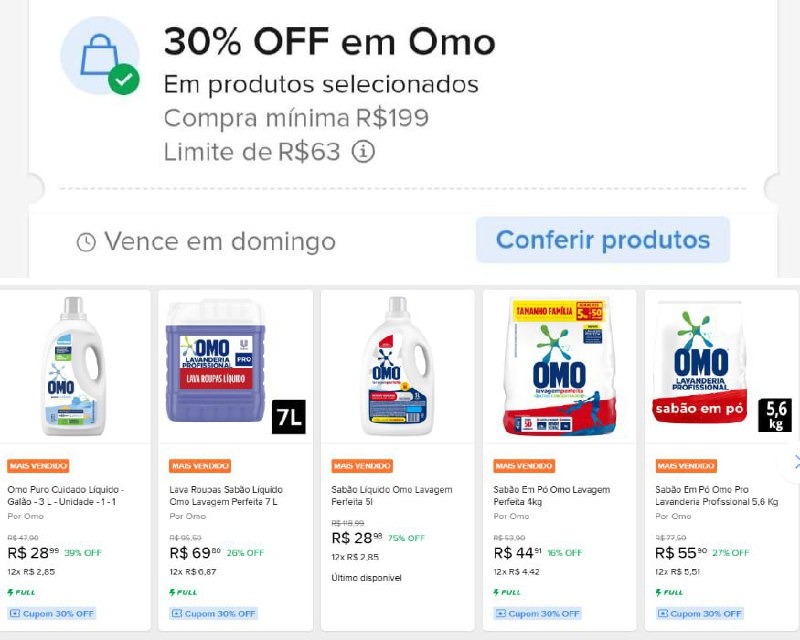Click the shopping bag coupon icon

(x=99, y=56)
